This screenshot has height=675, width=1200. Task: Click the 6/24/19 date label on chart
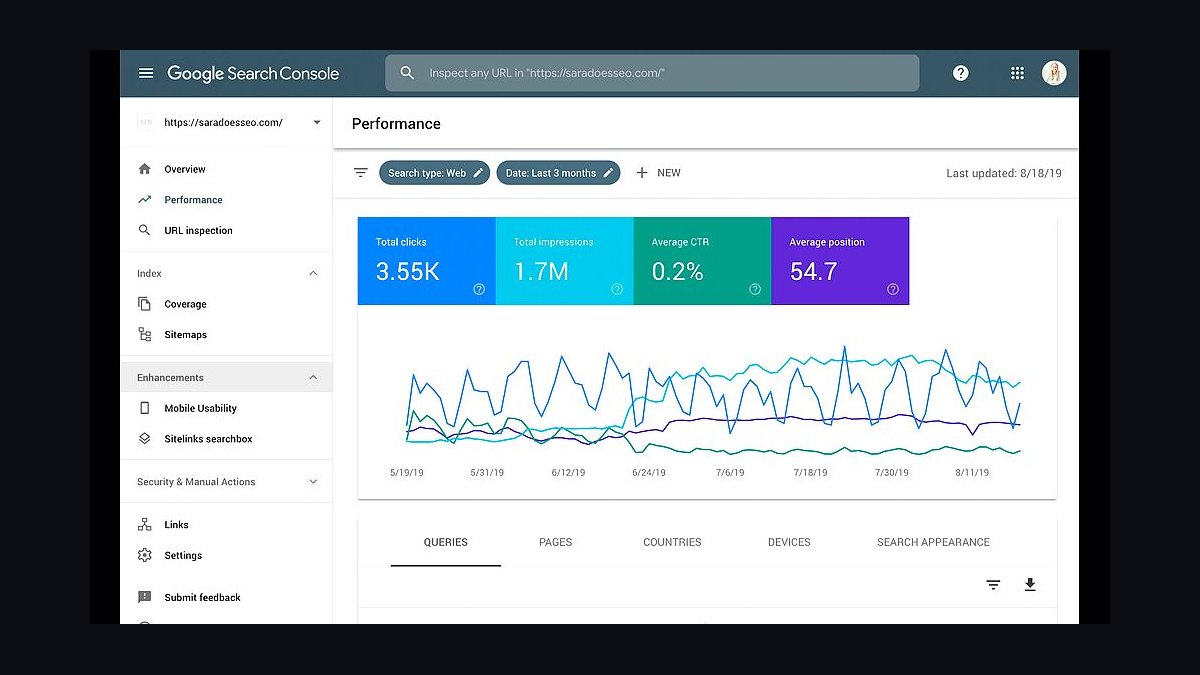649,473
